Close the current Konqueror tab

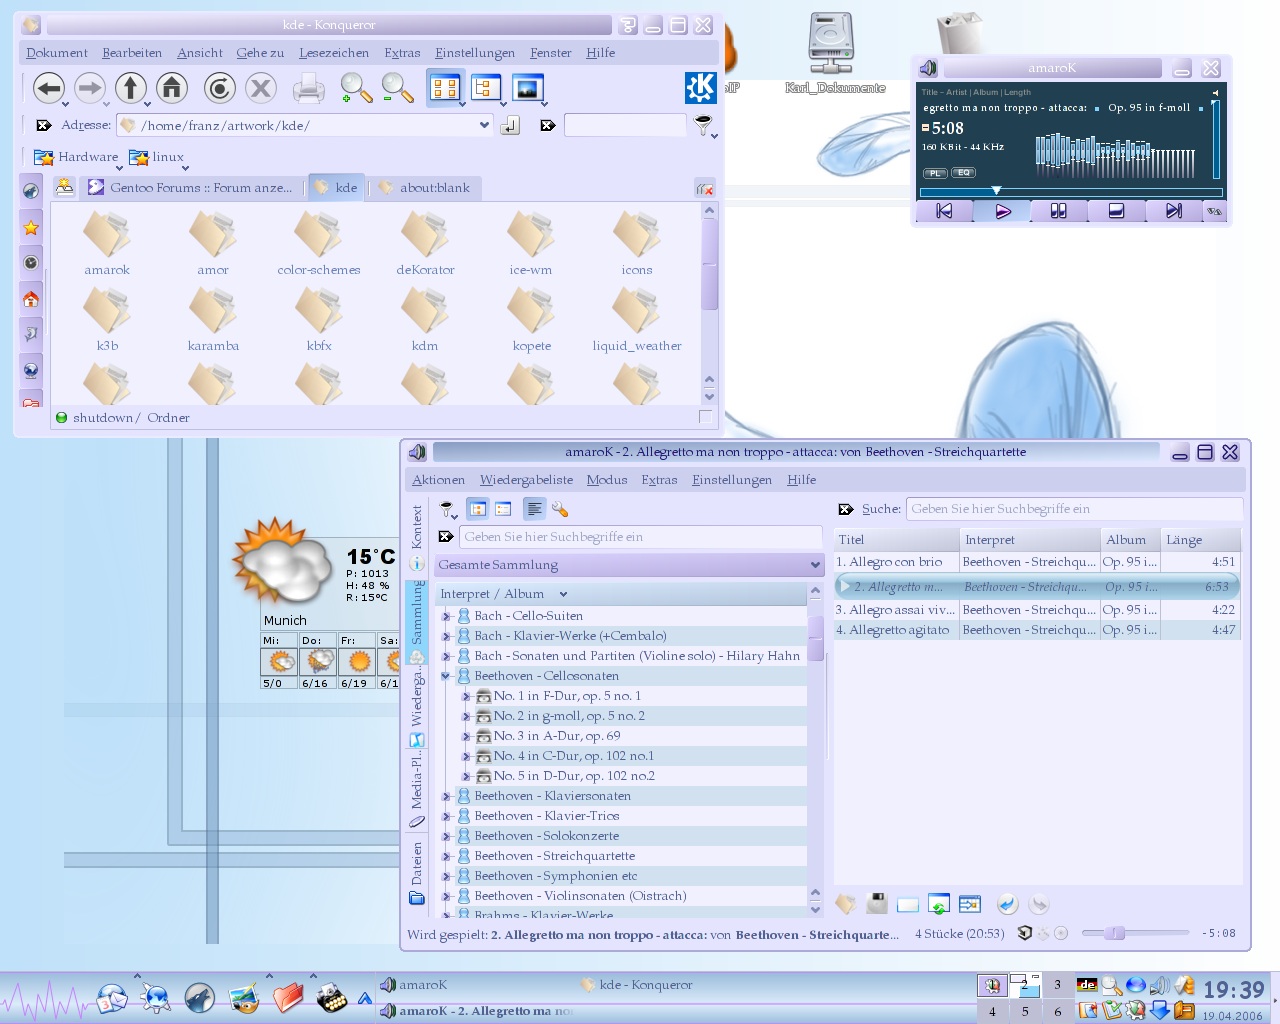[x=704, y=188]
